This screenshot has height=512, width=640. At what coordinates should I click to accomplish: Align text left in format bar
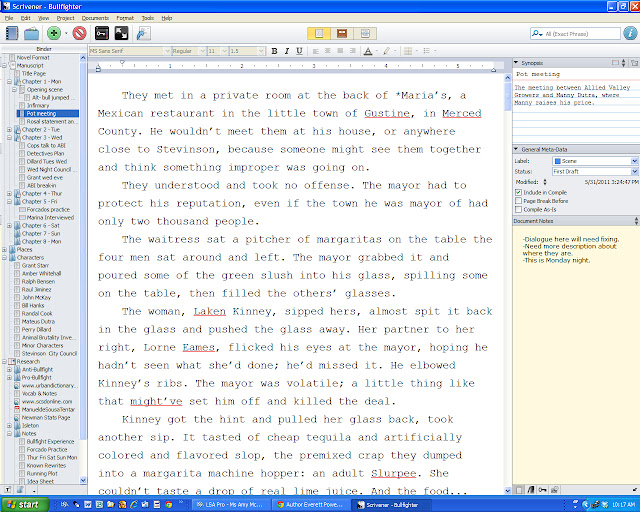point(315,51)
